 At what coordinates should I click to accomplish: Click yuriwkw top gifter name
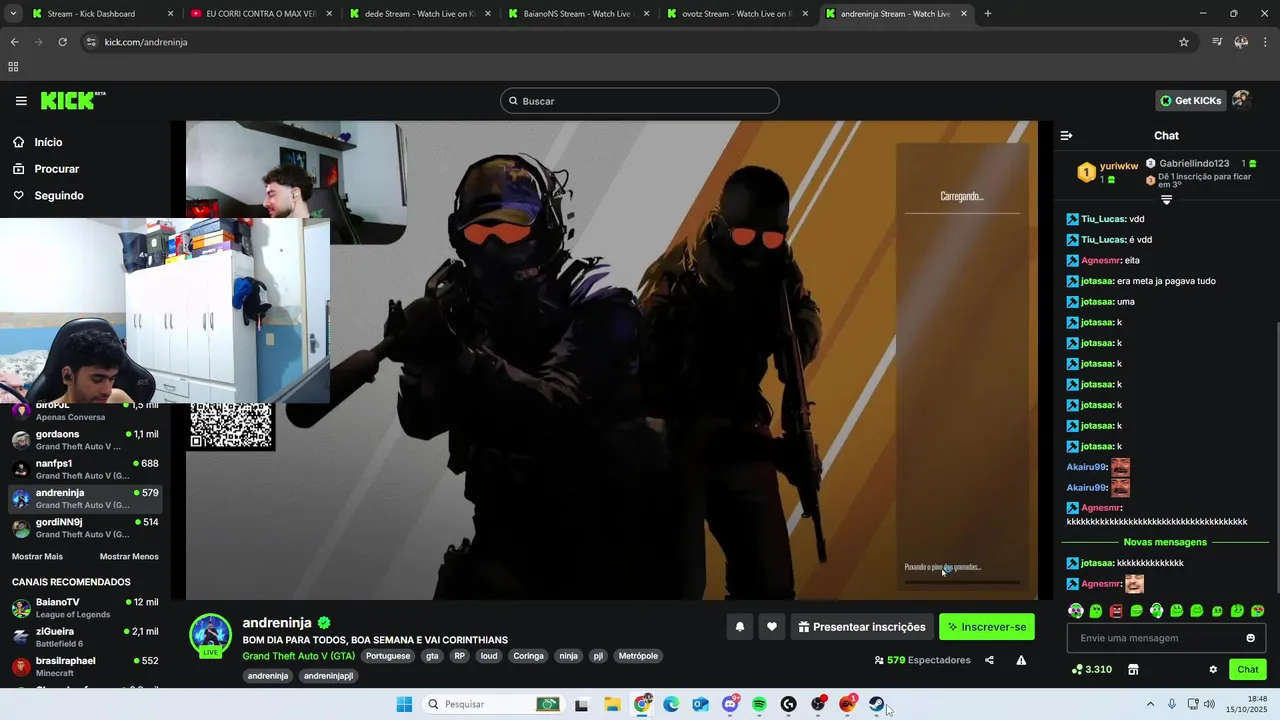(x=1119, y=166)
